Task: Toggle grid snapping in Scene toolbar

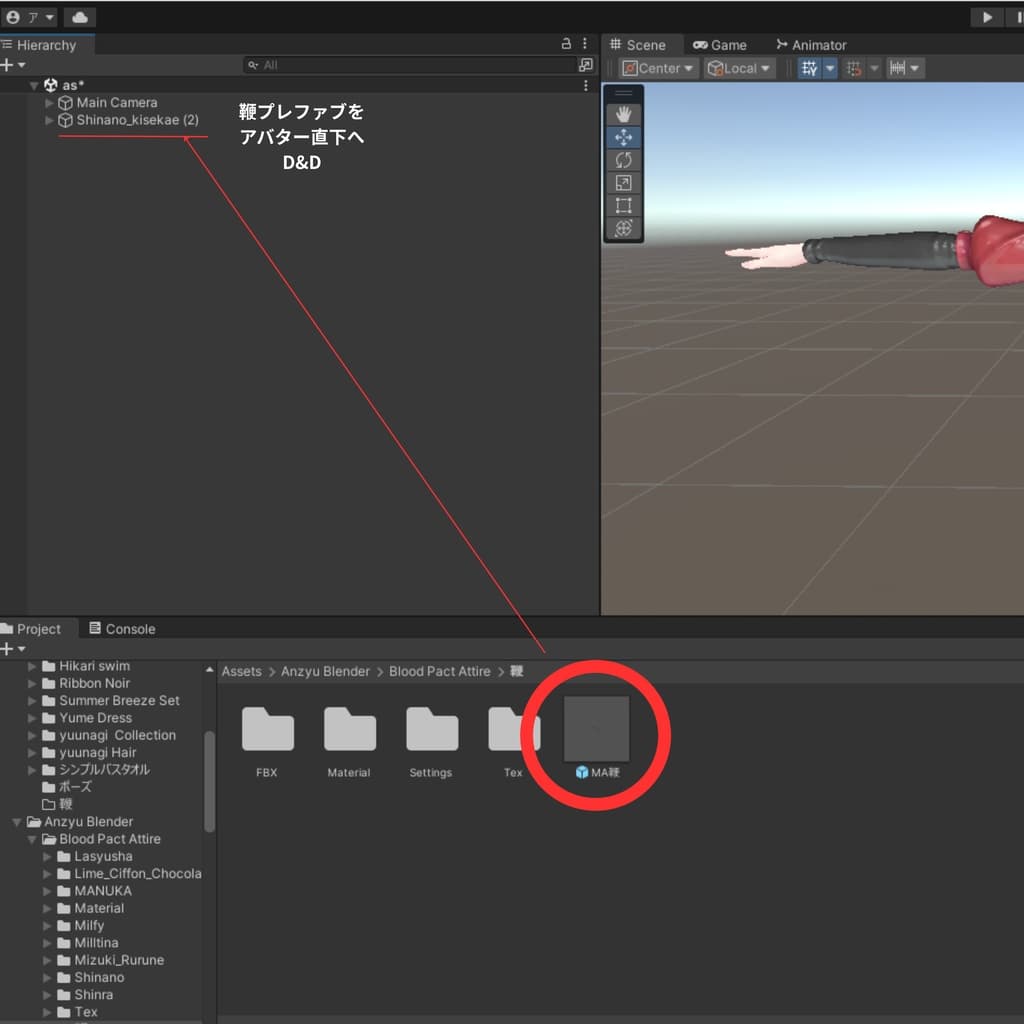Action: (x=854, y=68)
